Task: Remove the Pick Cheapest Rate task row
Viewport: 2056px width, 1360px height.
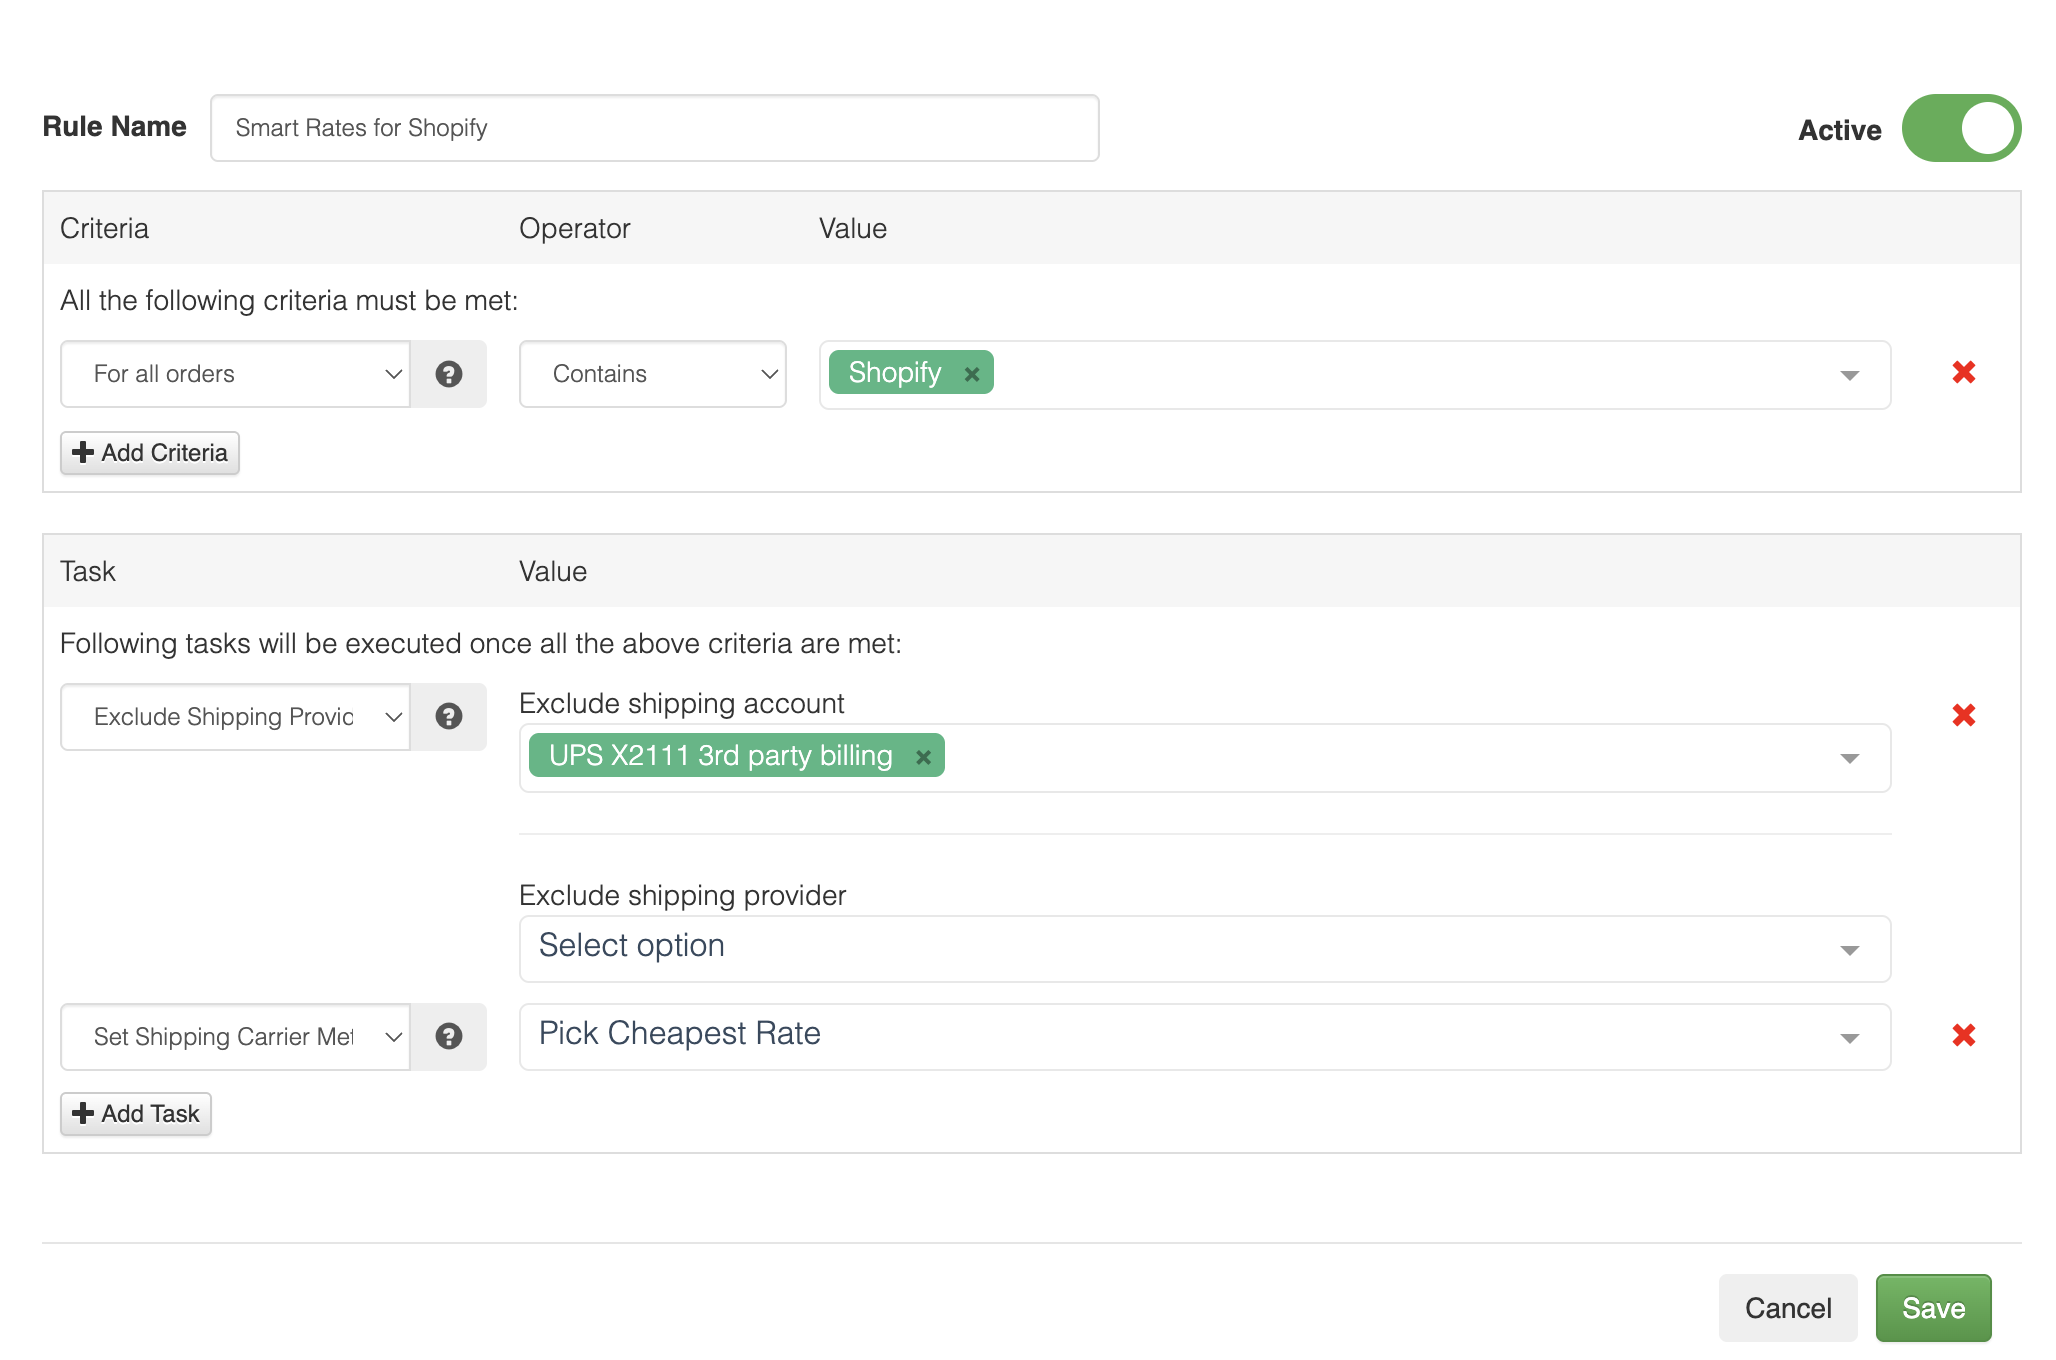Action: click(1963, 1035)
